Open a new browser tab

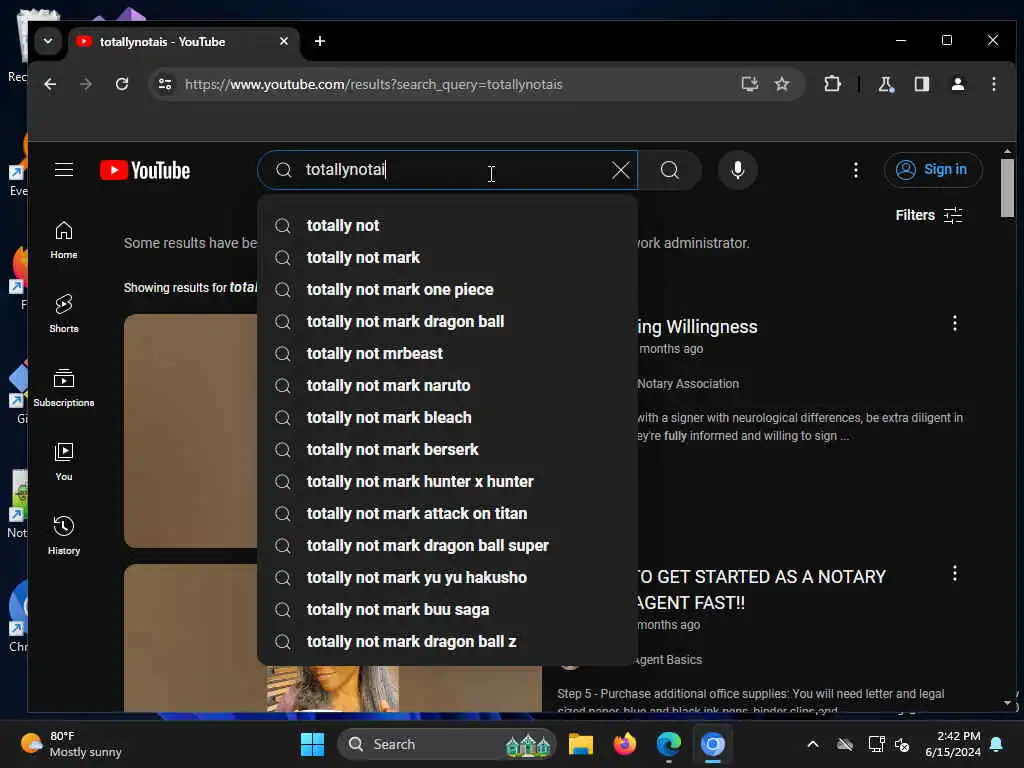tap(319, 41)
